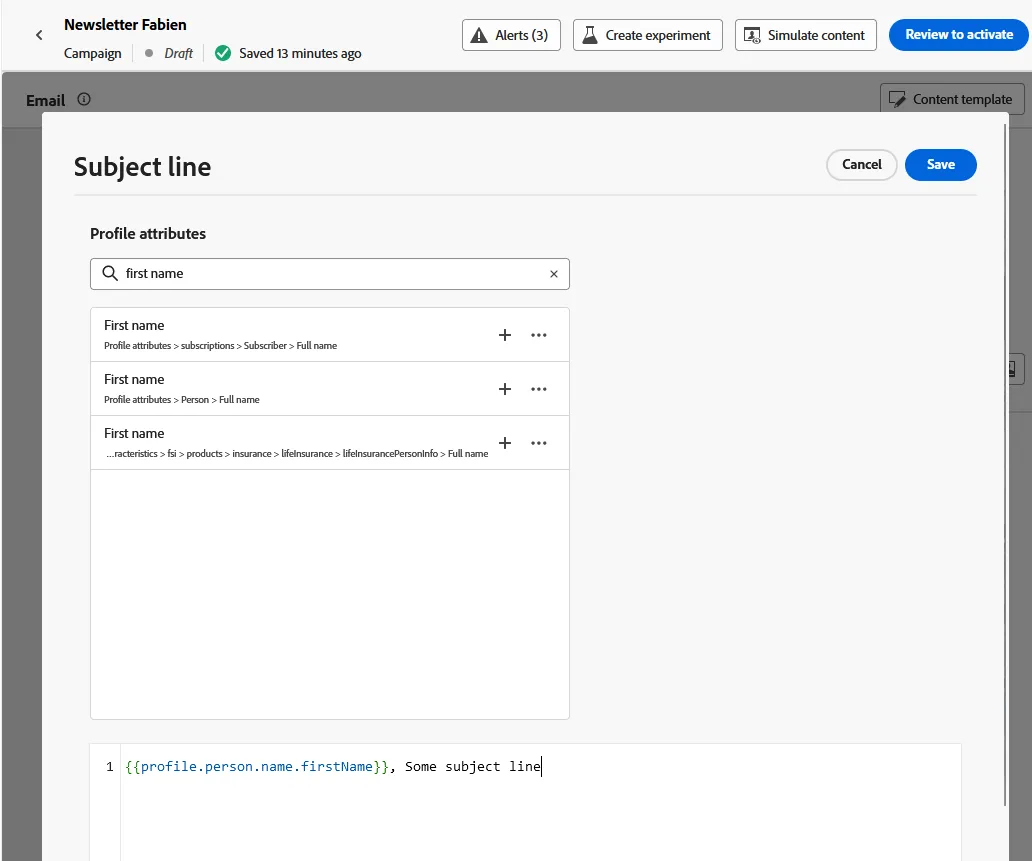
Task: Select the lifeInsurance path text
Action: pos(297,454)
